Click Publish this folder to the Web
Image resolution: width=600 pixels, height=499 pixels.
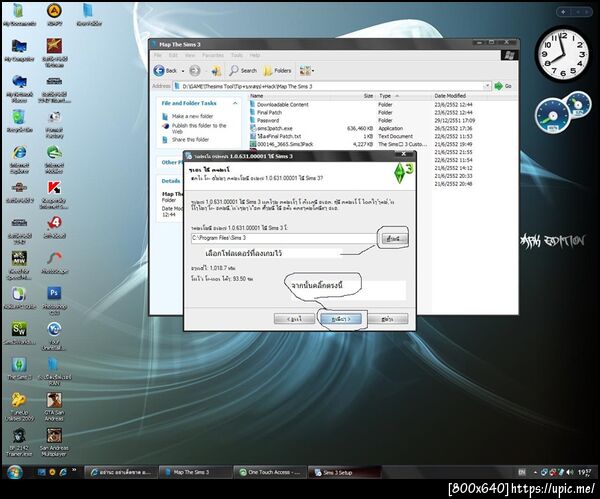coord(199,128)
